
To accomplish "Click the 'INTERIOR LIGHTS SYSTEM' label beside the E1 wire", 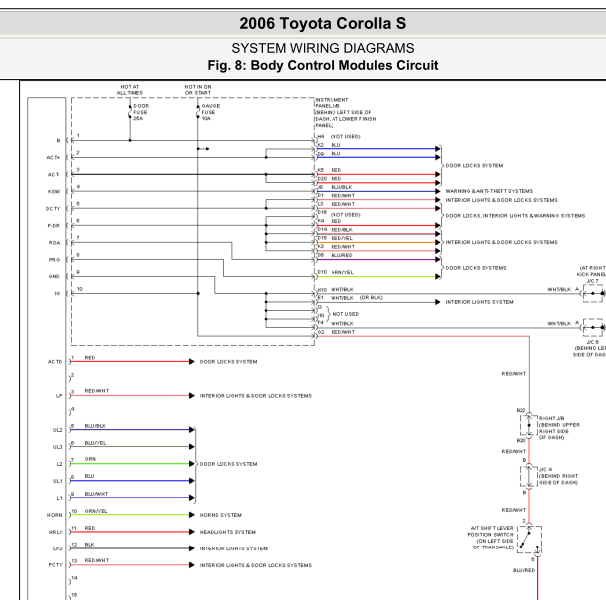I will pos(480,302).
